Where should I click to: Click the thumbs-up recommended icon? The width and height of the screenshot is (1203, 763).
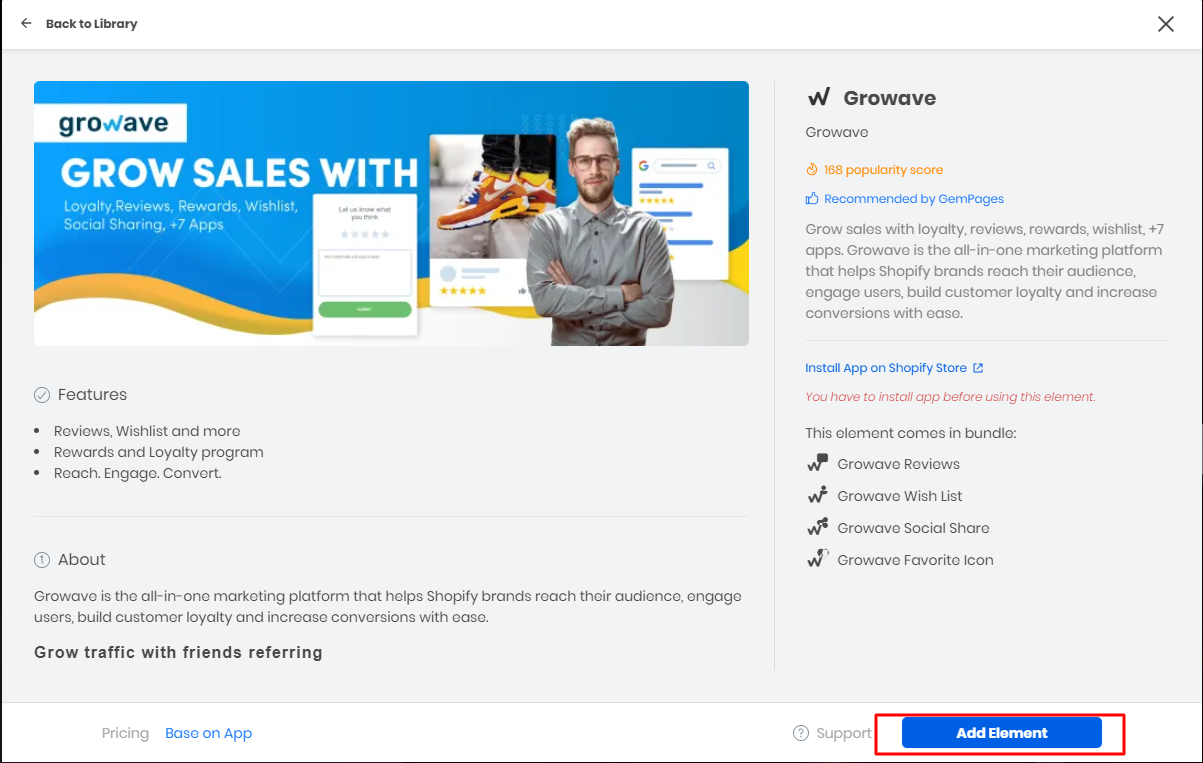(x=812, y=199)
